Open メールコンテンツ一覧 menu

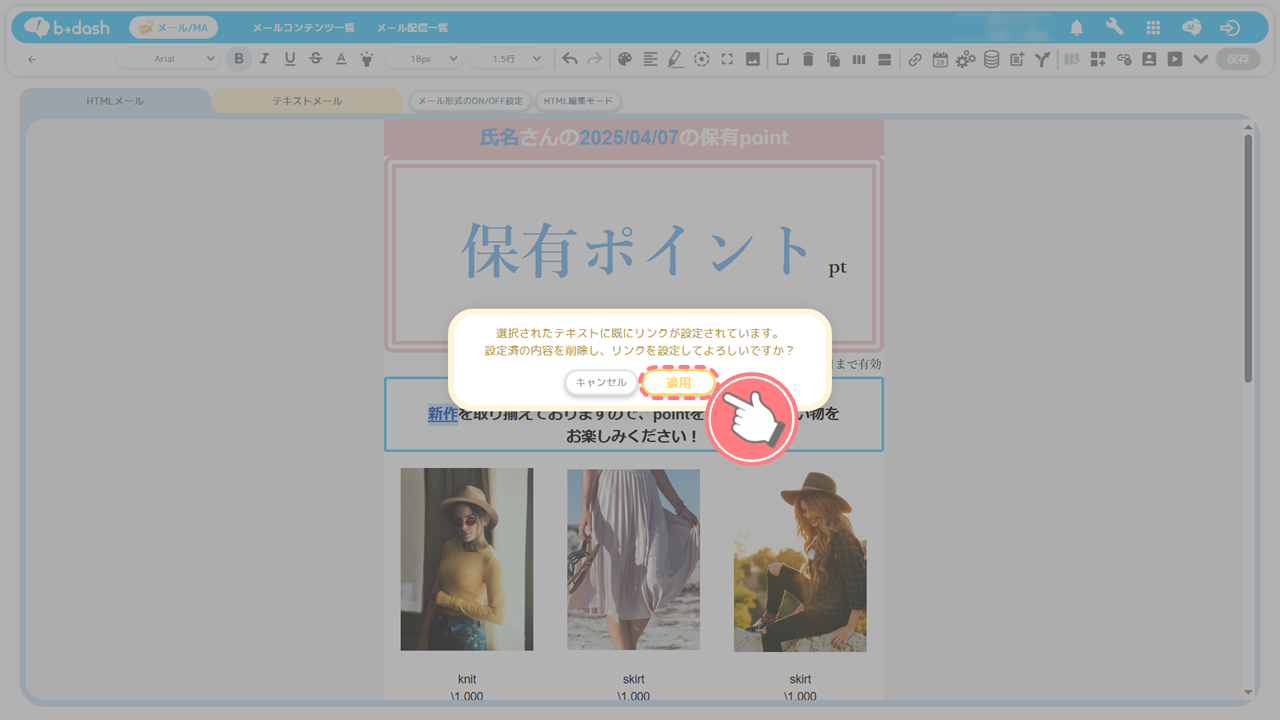pyautogui.click(x=303, y=28)
